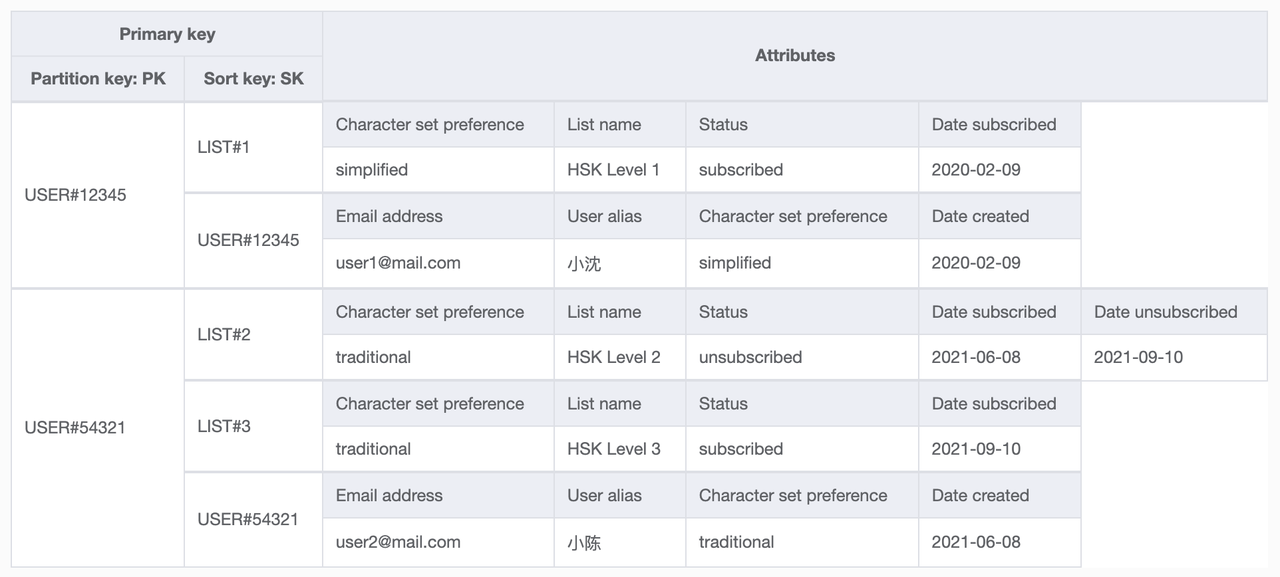Select the LIST#2 sort key cell
The width and height of the screenshot is (1280, 577).
pos(224,334)
